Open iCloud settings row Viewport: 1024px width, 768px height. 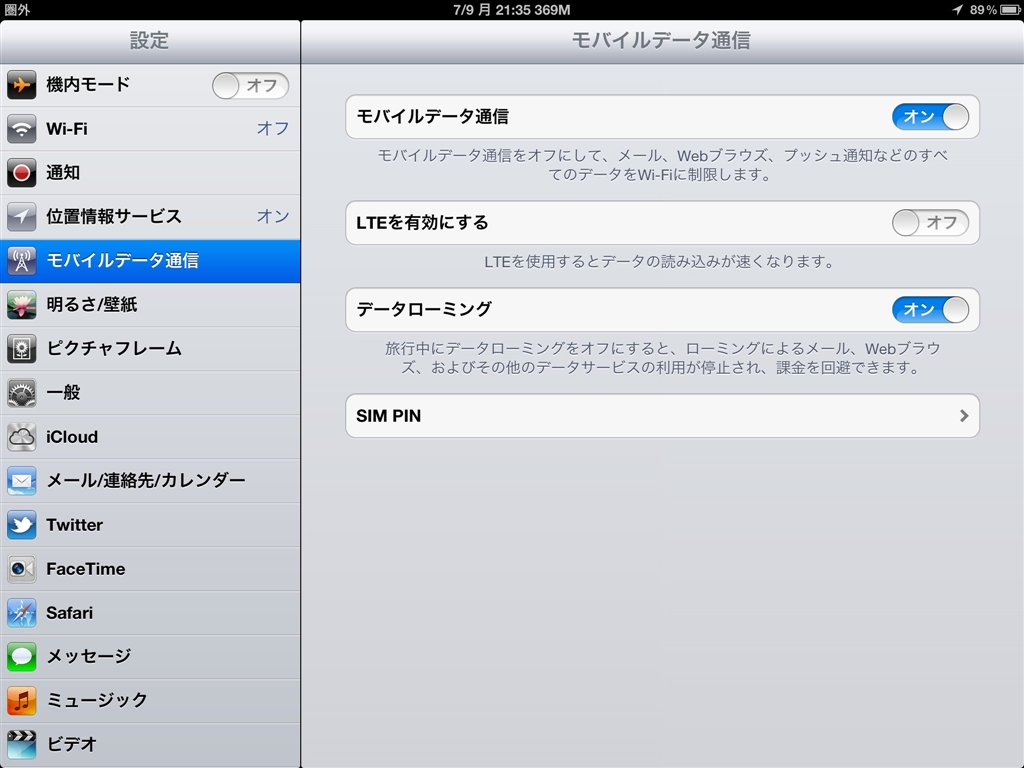150,437
